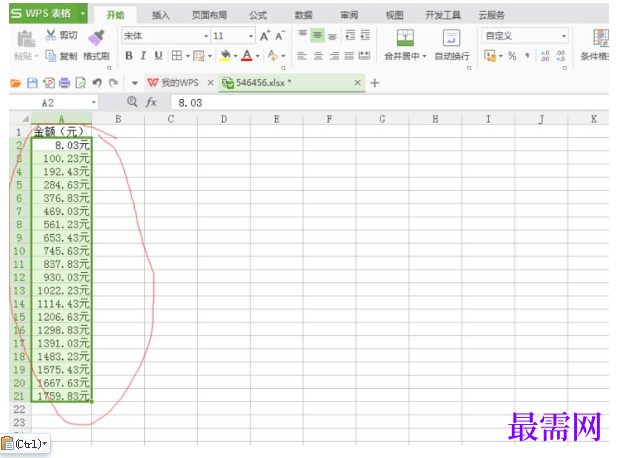Increase font size with A+ icon

[265, 36]
